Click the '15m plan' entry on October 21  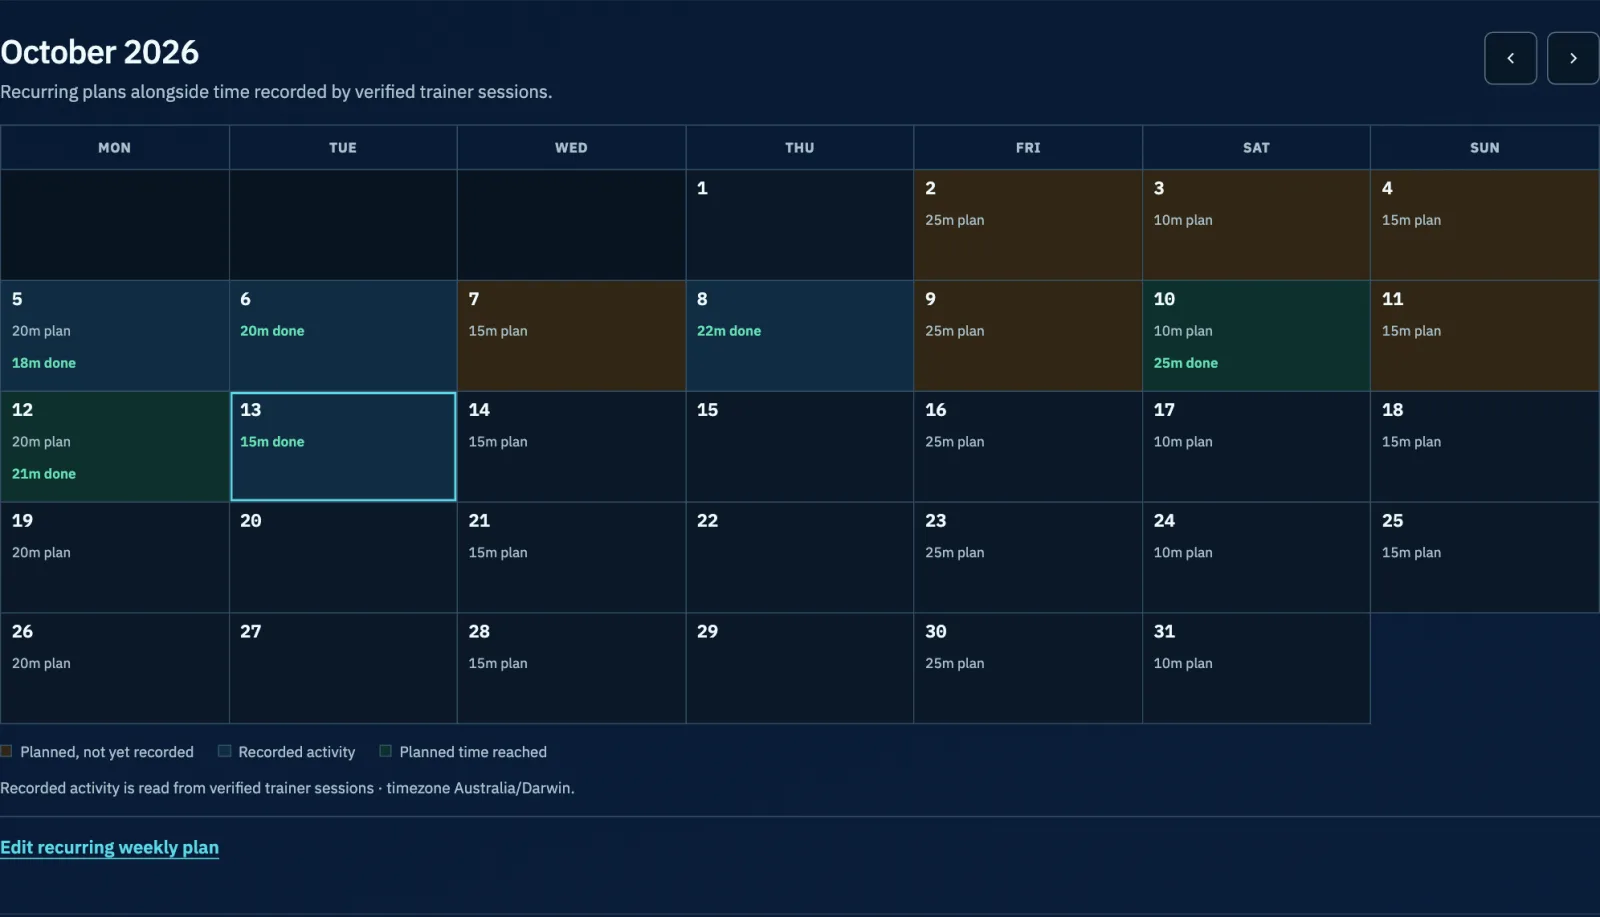(498, 553)
